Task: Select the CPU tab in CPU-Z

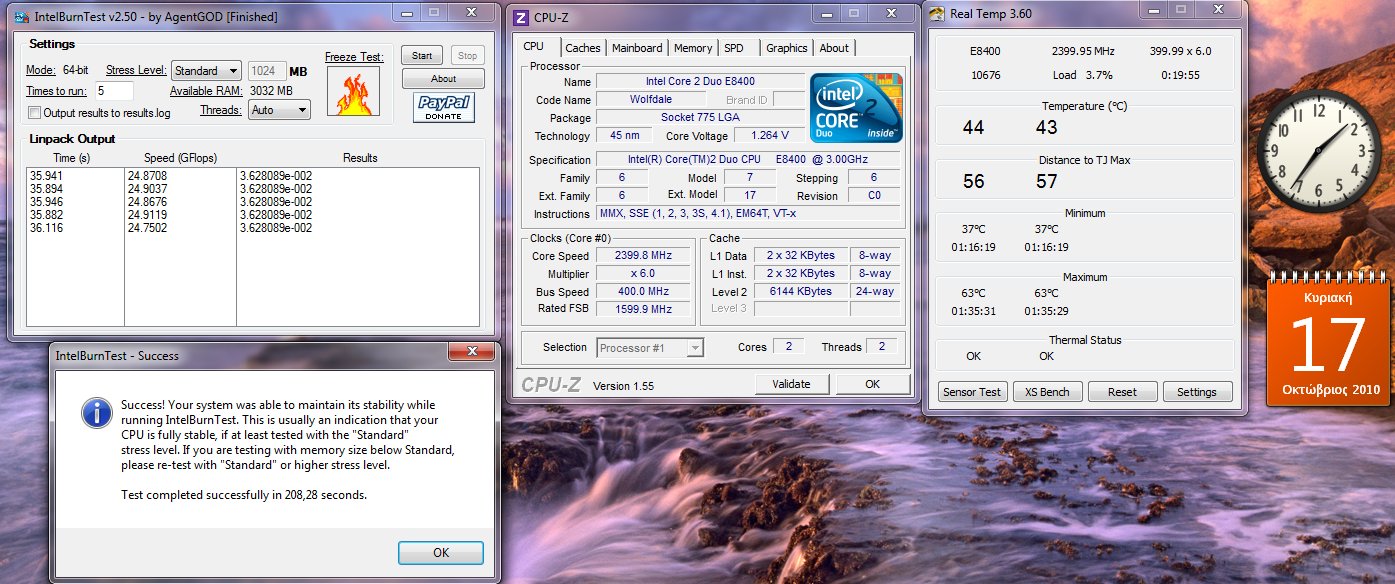Action: click(x=534, y=46)
